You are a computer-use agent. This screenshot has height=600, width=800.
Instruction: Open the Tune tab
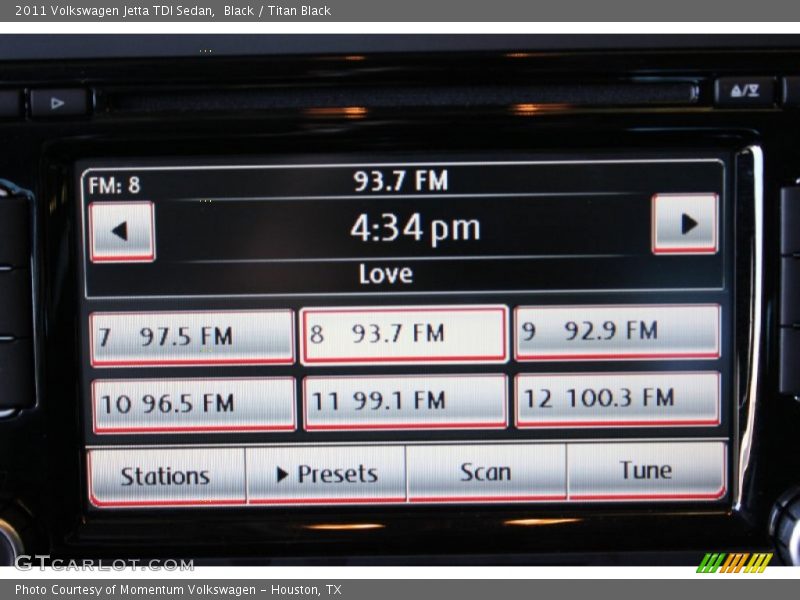tap(646, 470)
